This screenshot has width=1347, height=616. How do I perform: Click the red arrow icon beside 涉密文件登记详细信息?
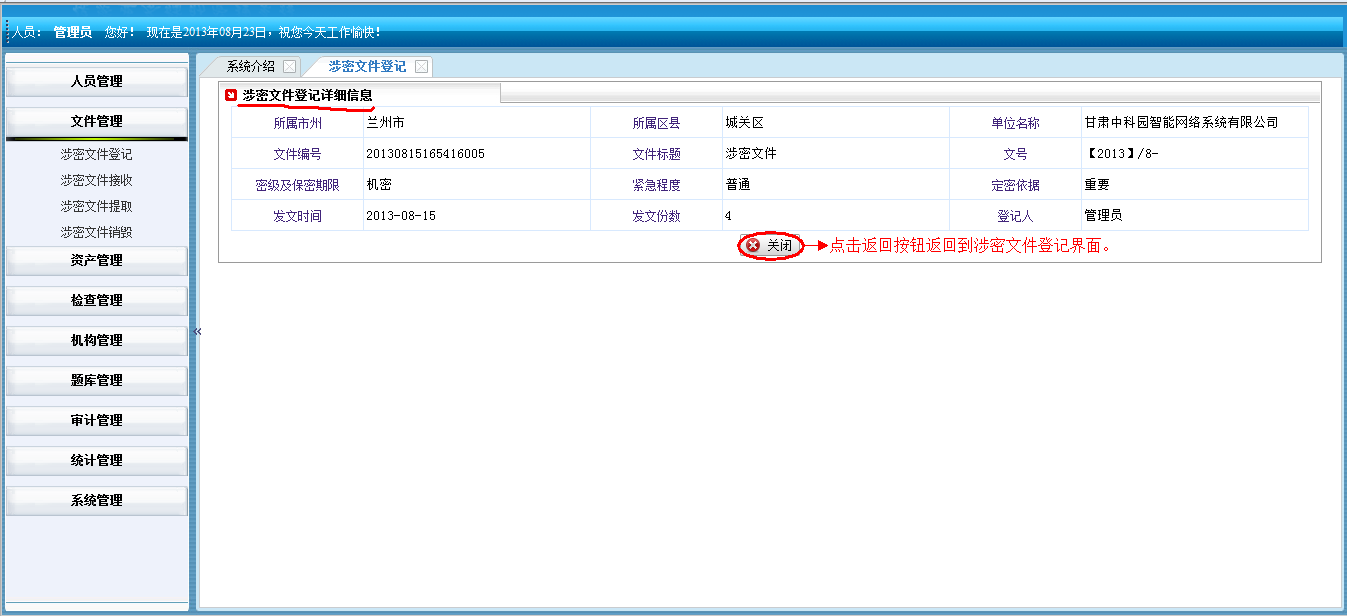click(x=231, y=95)
